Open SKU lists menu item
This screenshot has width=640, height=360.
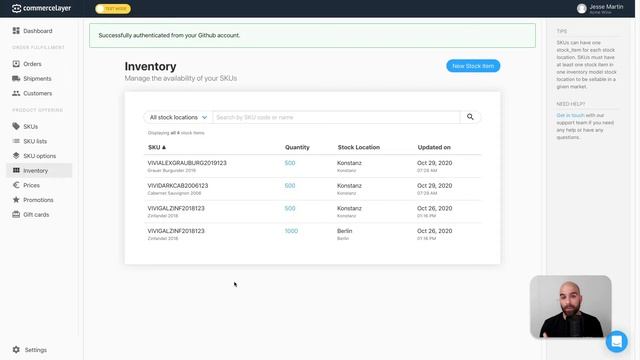[x=35, y=141]
